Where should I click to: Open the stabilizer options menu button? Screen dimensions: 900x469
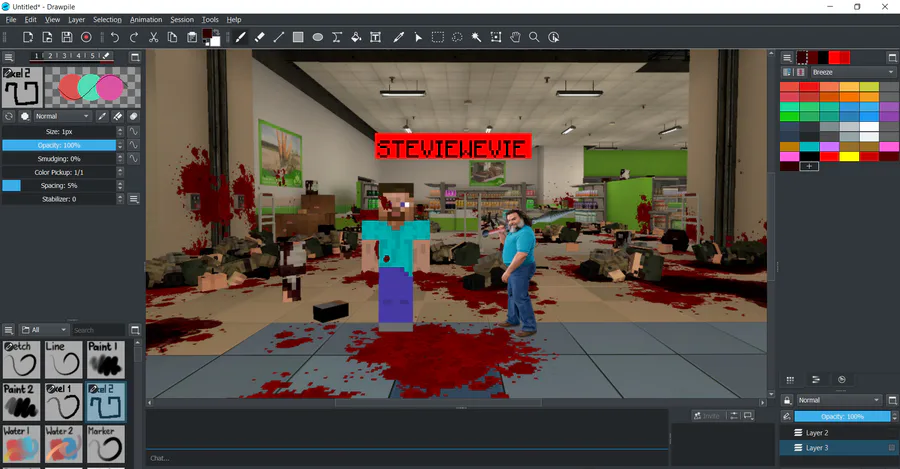(133, 199)
